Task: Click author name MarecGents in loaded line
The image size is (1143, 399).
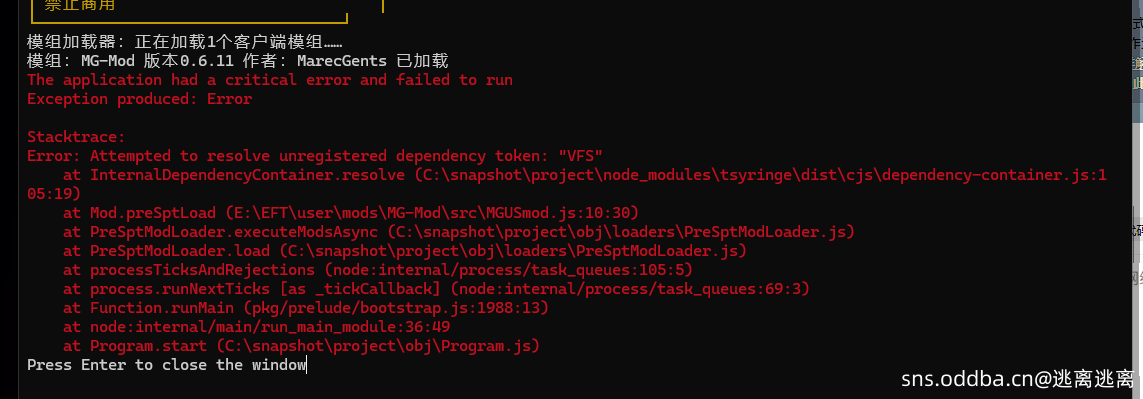Action: coord(340,61)
